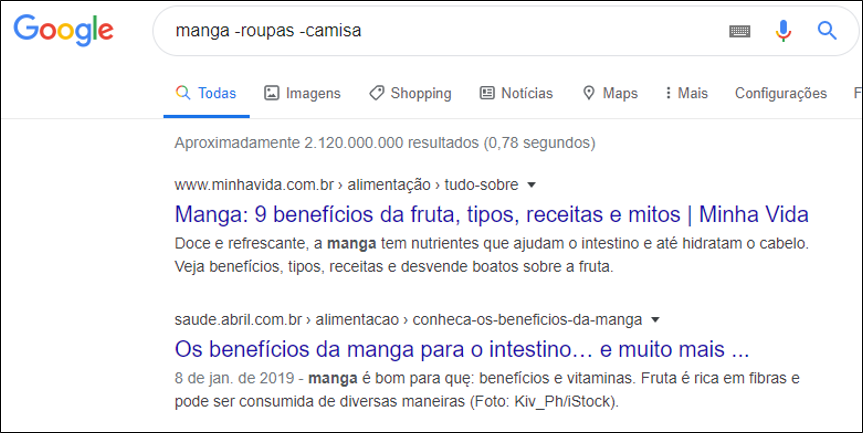Click the Imagens picture icon
The image size is (863, 433).
pyautogui.click(x=271, y=93)
